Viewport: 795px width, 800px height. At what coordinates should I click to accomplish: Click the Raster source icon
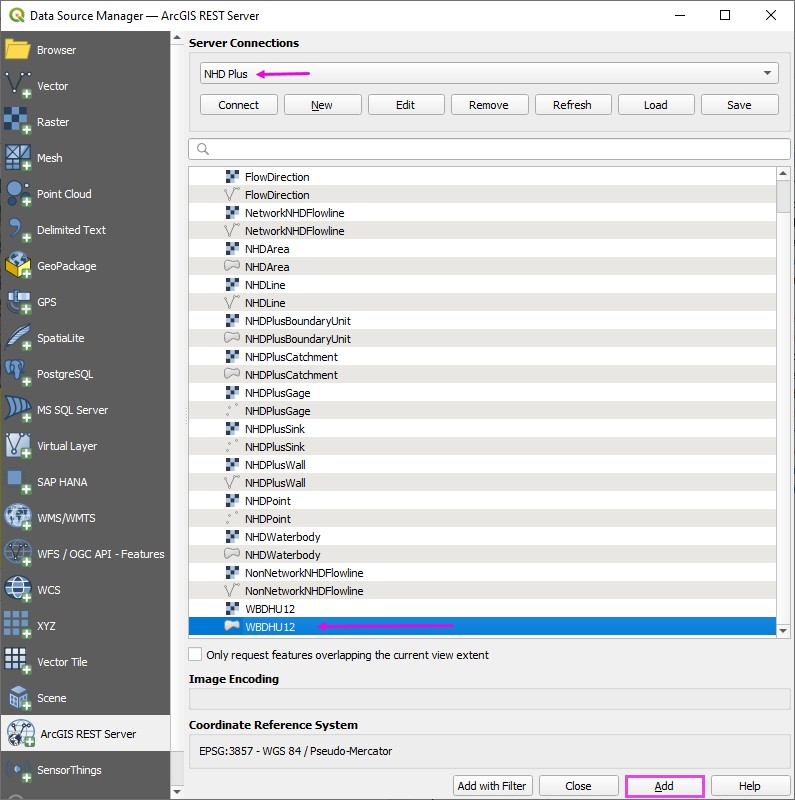pyautogui.click(x=18, y=122)
